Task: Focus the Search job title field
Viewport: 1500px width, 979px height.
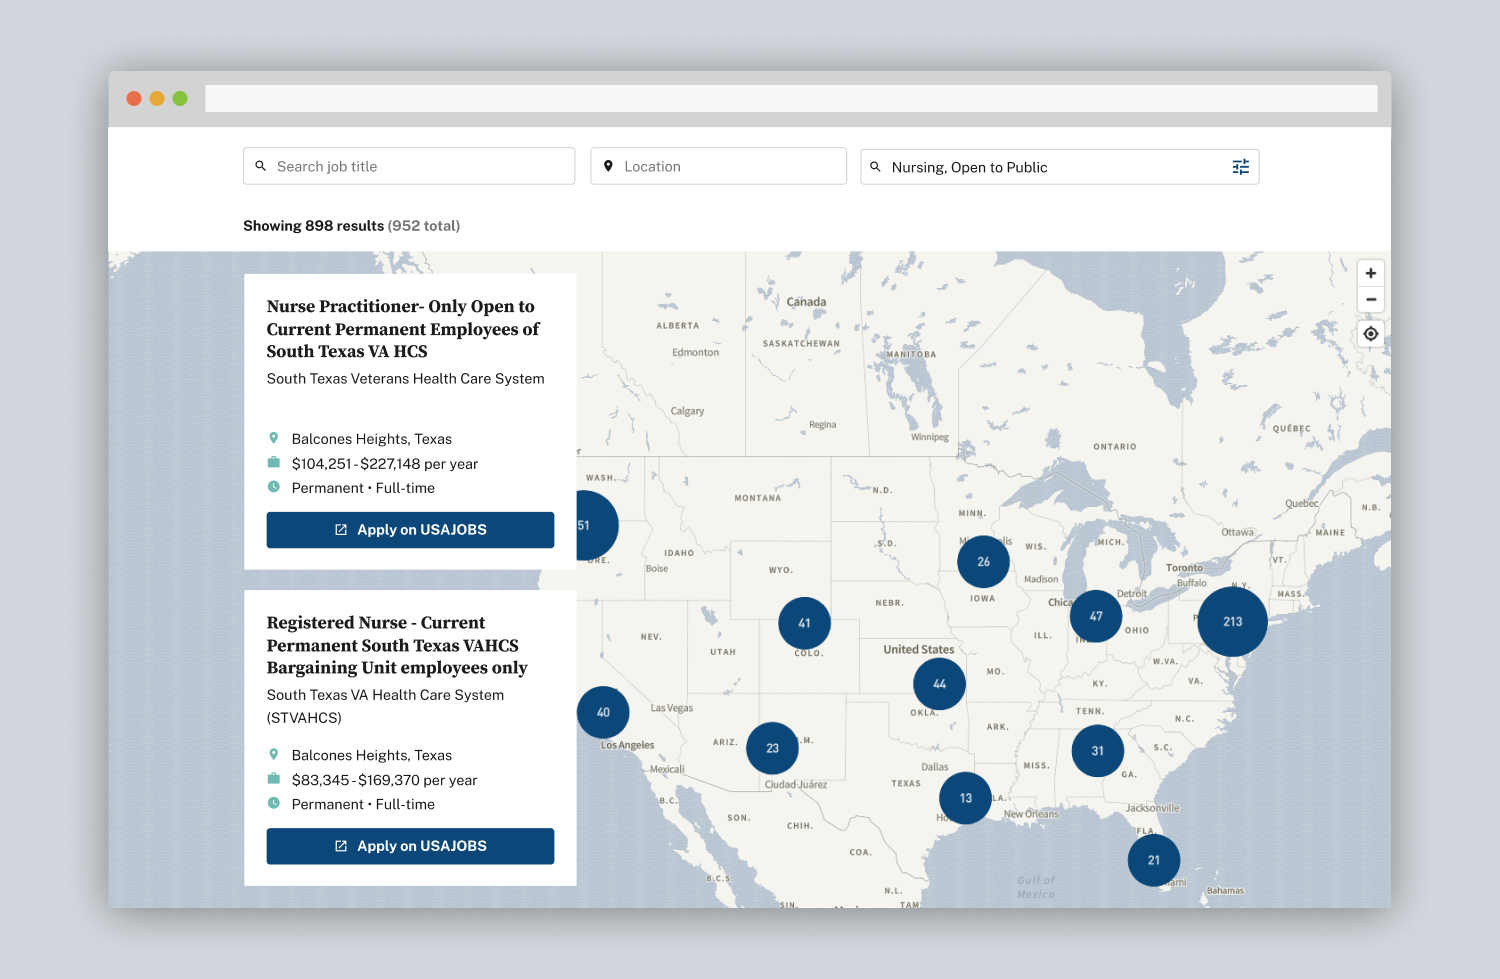Action: pos(409,166)
